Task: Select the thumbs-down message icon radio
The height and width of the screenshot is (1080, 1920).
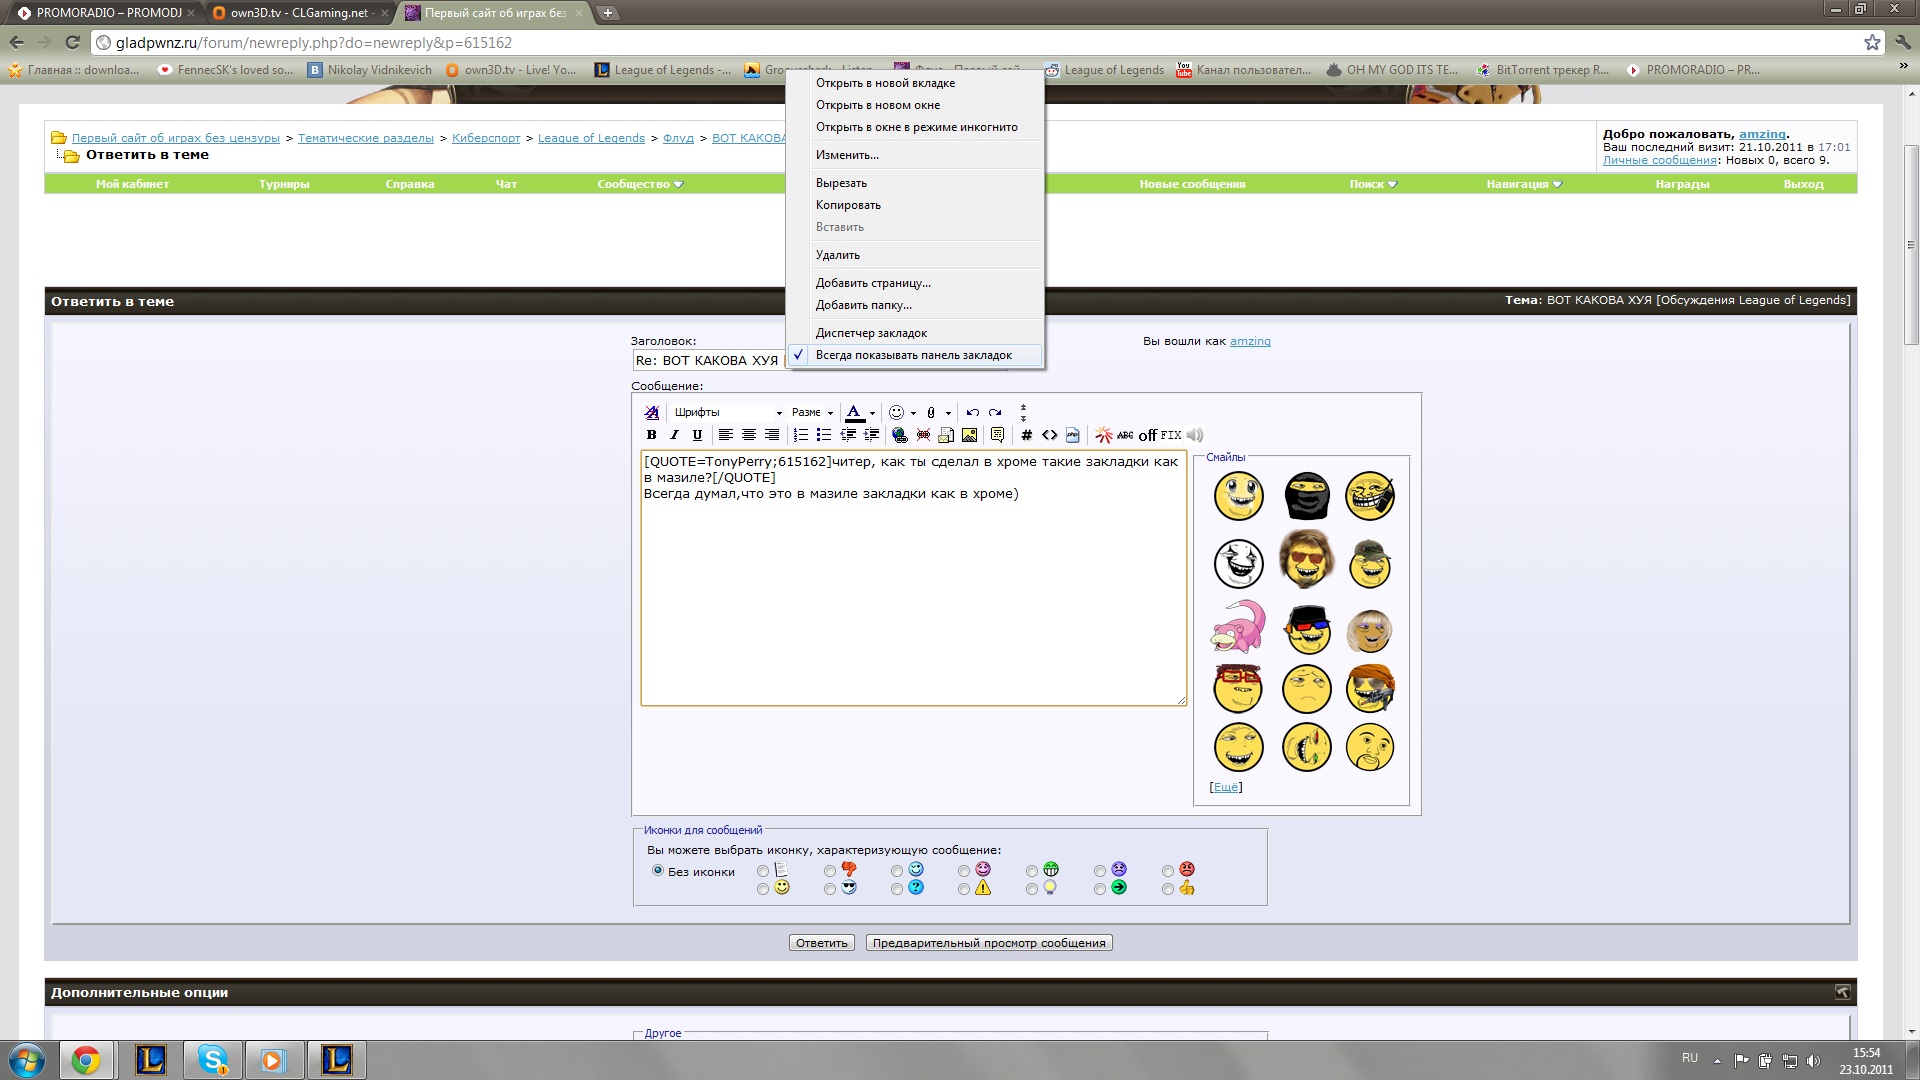Action: pyautogui.click(x=830, y=871)
